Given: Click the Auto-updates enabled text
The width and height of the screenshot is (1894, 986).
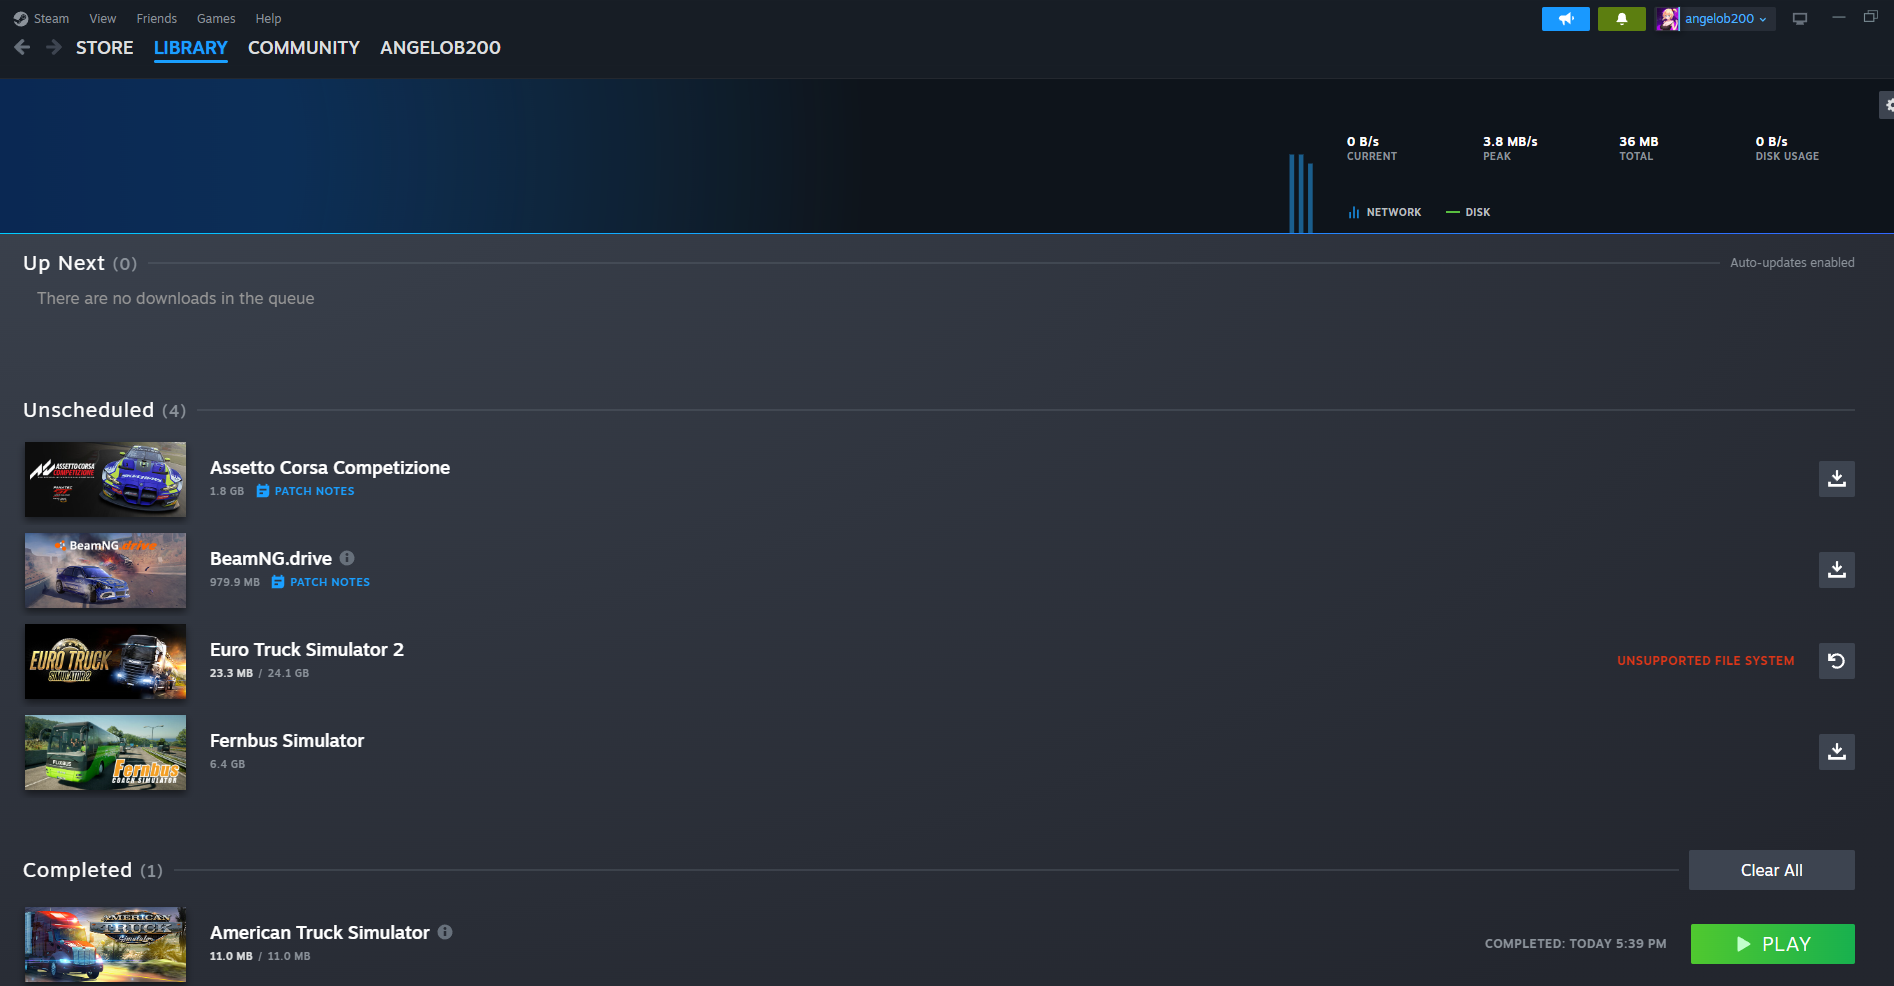Looking at the screenshot, I should click(x=1792, y=263).
